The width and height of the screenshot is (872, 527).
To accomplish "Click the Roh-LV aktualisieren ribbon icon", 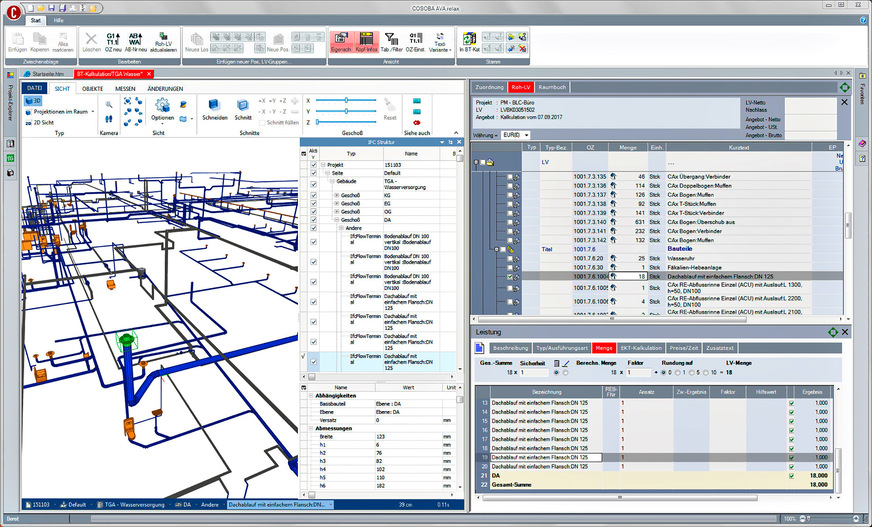I will pyautogui.click(x=161, y=39).
